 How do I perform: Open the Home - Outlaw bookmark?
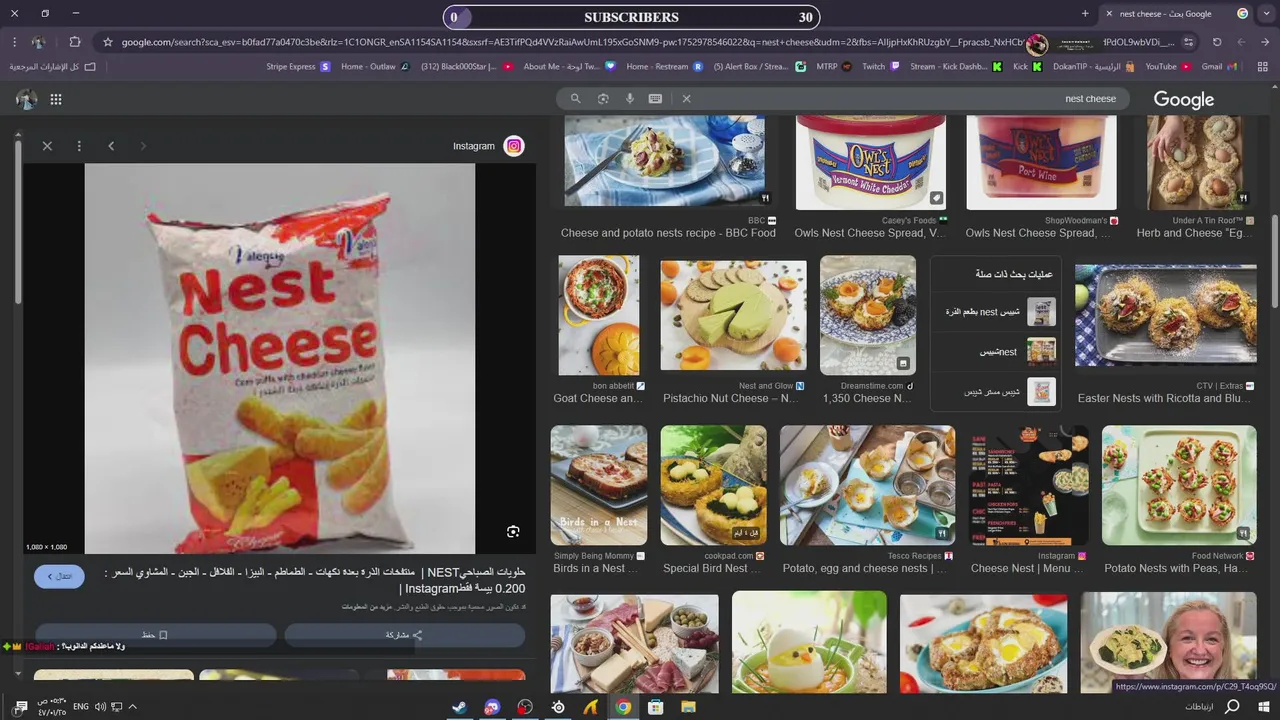tap(375, 67)
